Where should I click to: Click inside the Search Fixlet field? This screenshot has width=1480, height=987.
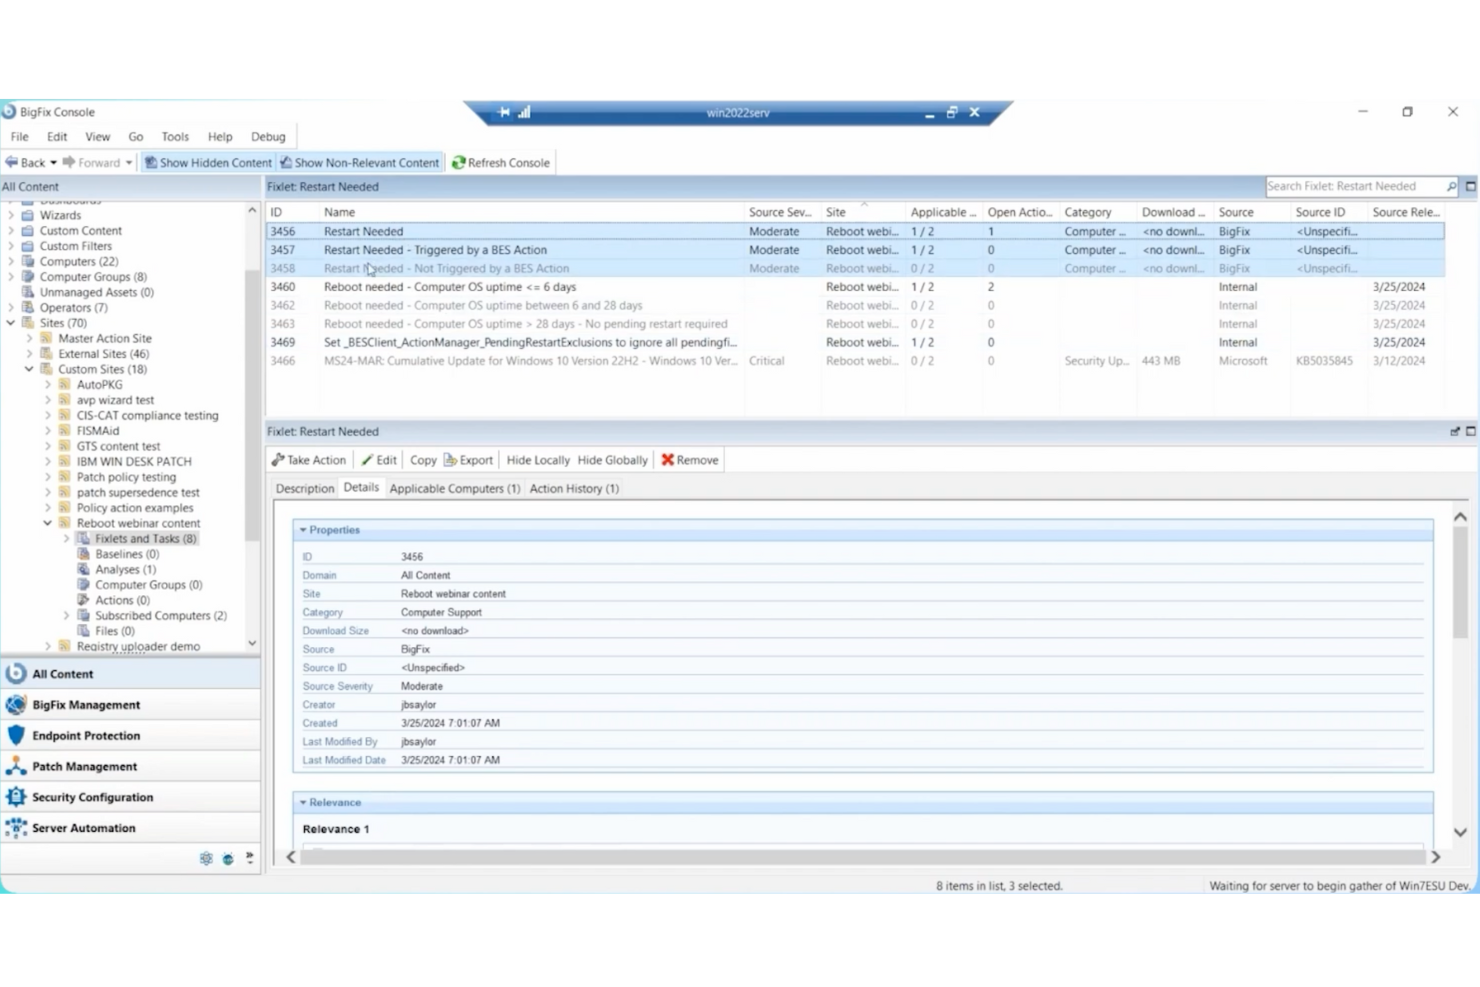(x=1355, y=186)
